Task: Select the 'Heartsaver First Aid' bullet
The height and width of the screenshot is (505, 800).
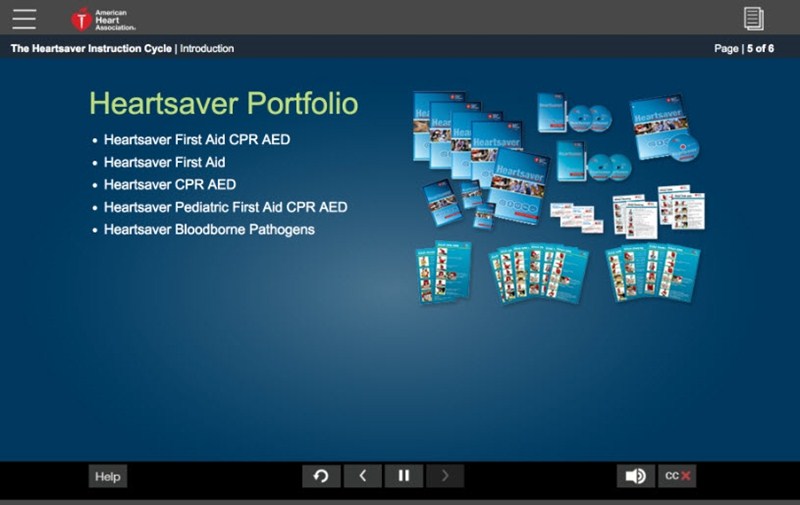Action: (x=164, y=162)
